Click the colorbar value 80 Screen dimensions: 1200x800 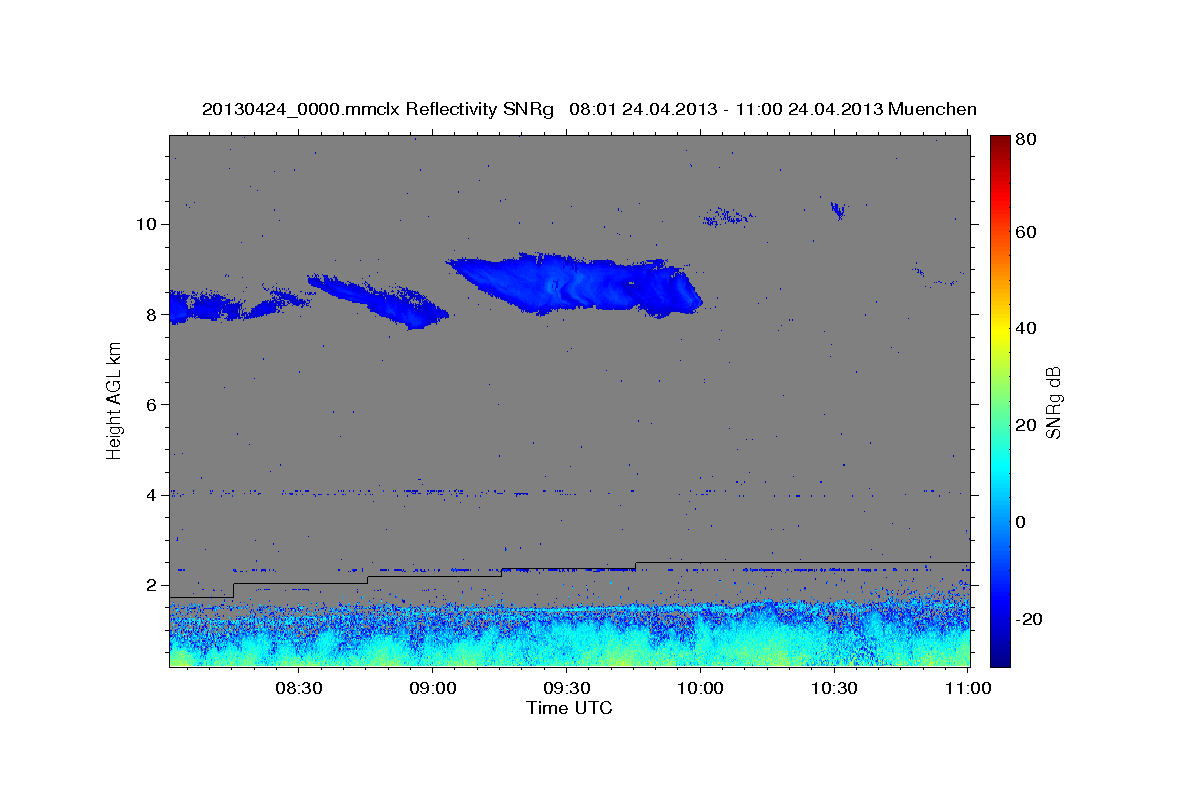(1026, 140)
